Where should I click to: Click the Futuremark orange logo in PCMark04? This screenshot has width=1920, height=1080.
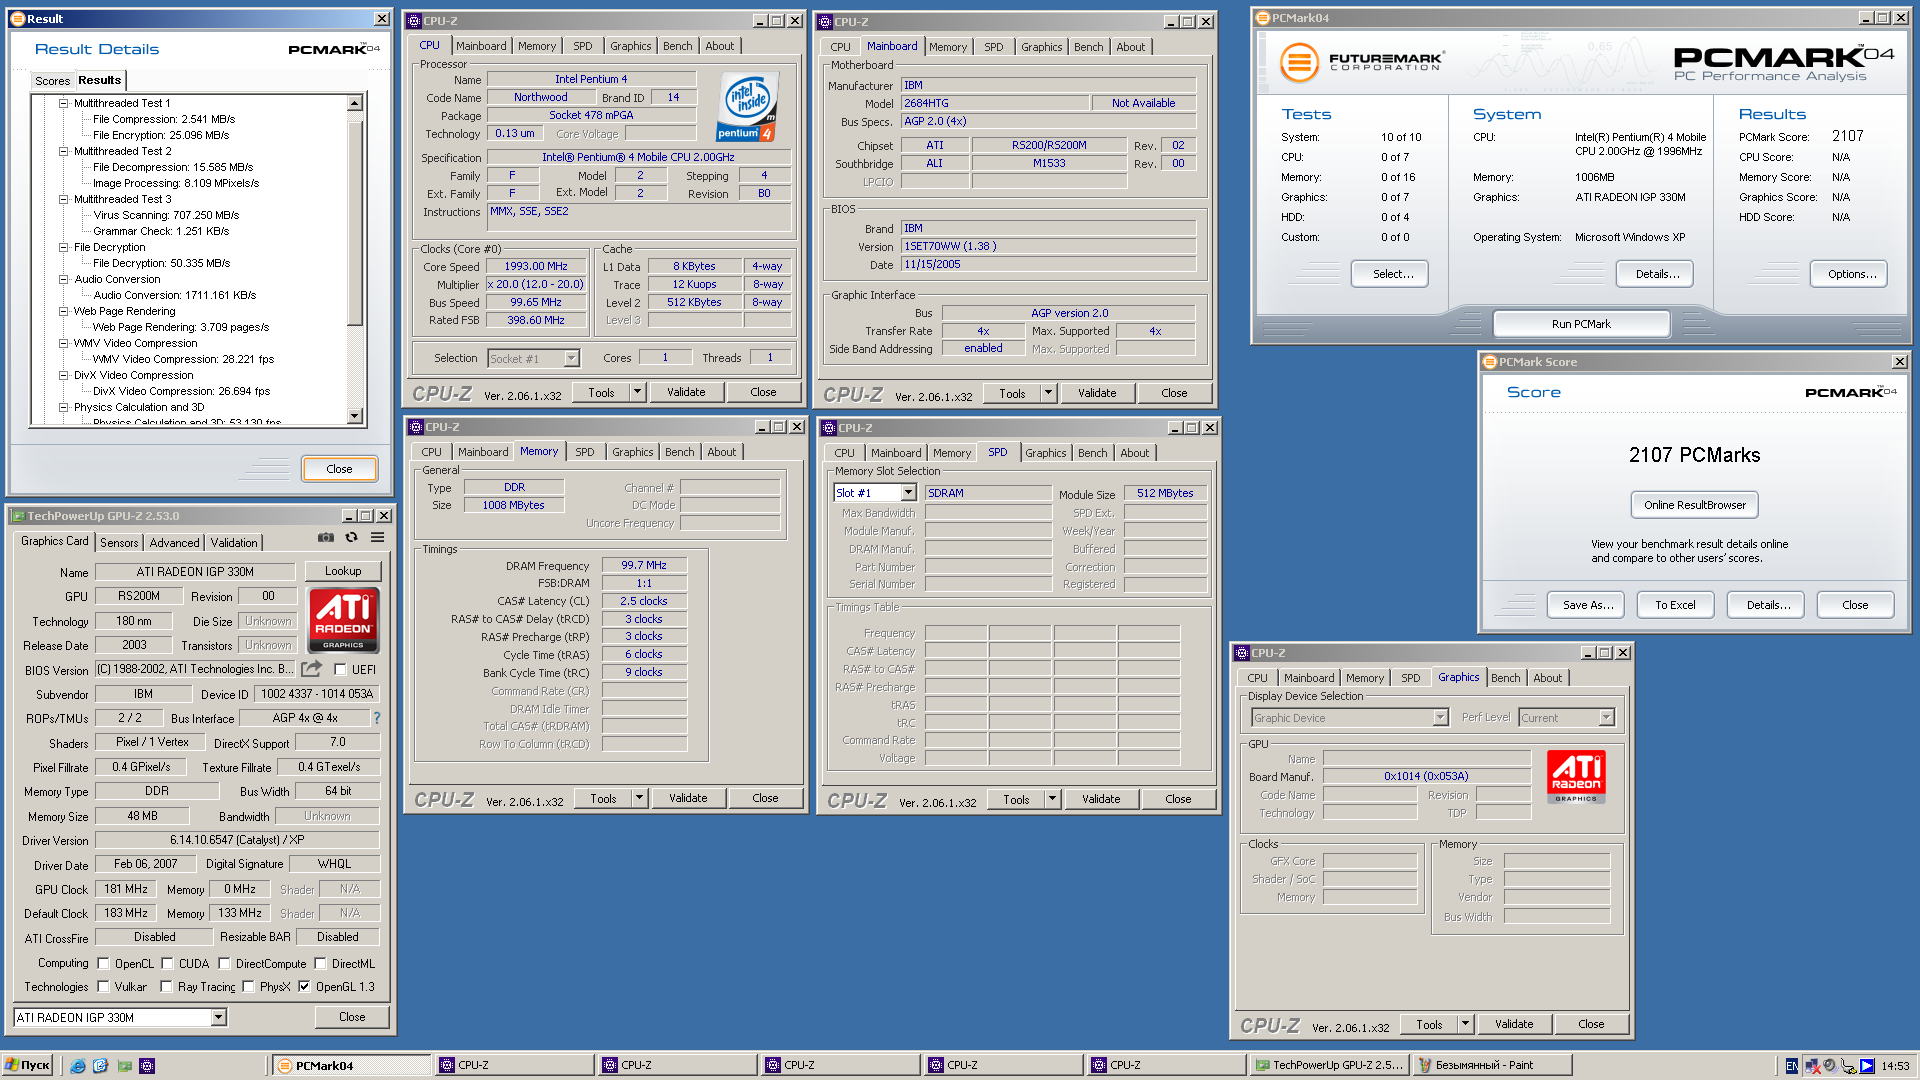point(1299,62)
